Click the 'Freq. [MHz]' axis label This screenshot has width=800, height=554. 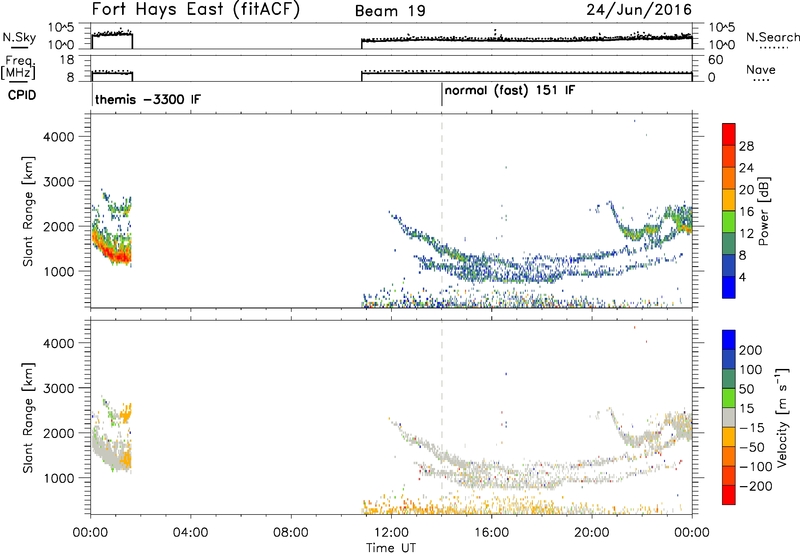[x=18, y=68]
